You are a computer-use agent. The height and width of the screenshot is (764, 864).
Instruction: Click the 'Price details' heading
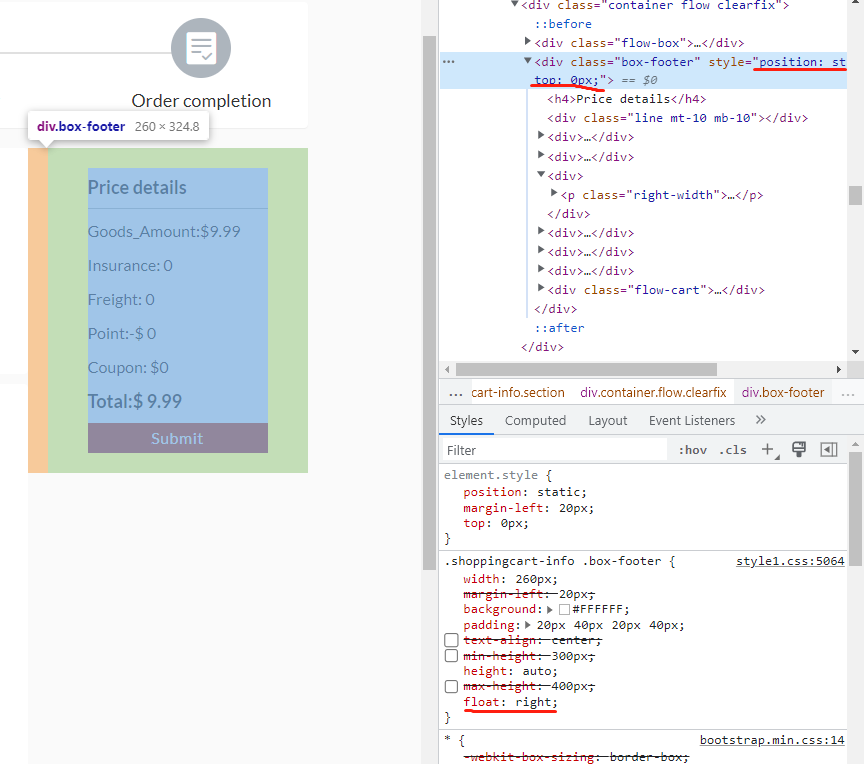point(137,187)
